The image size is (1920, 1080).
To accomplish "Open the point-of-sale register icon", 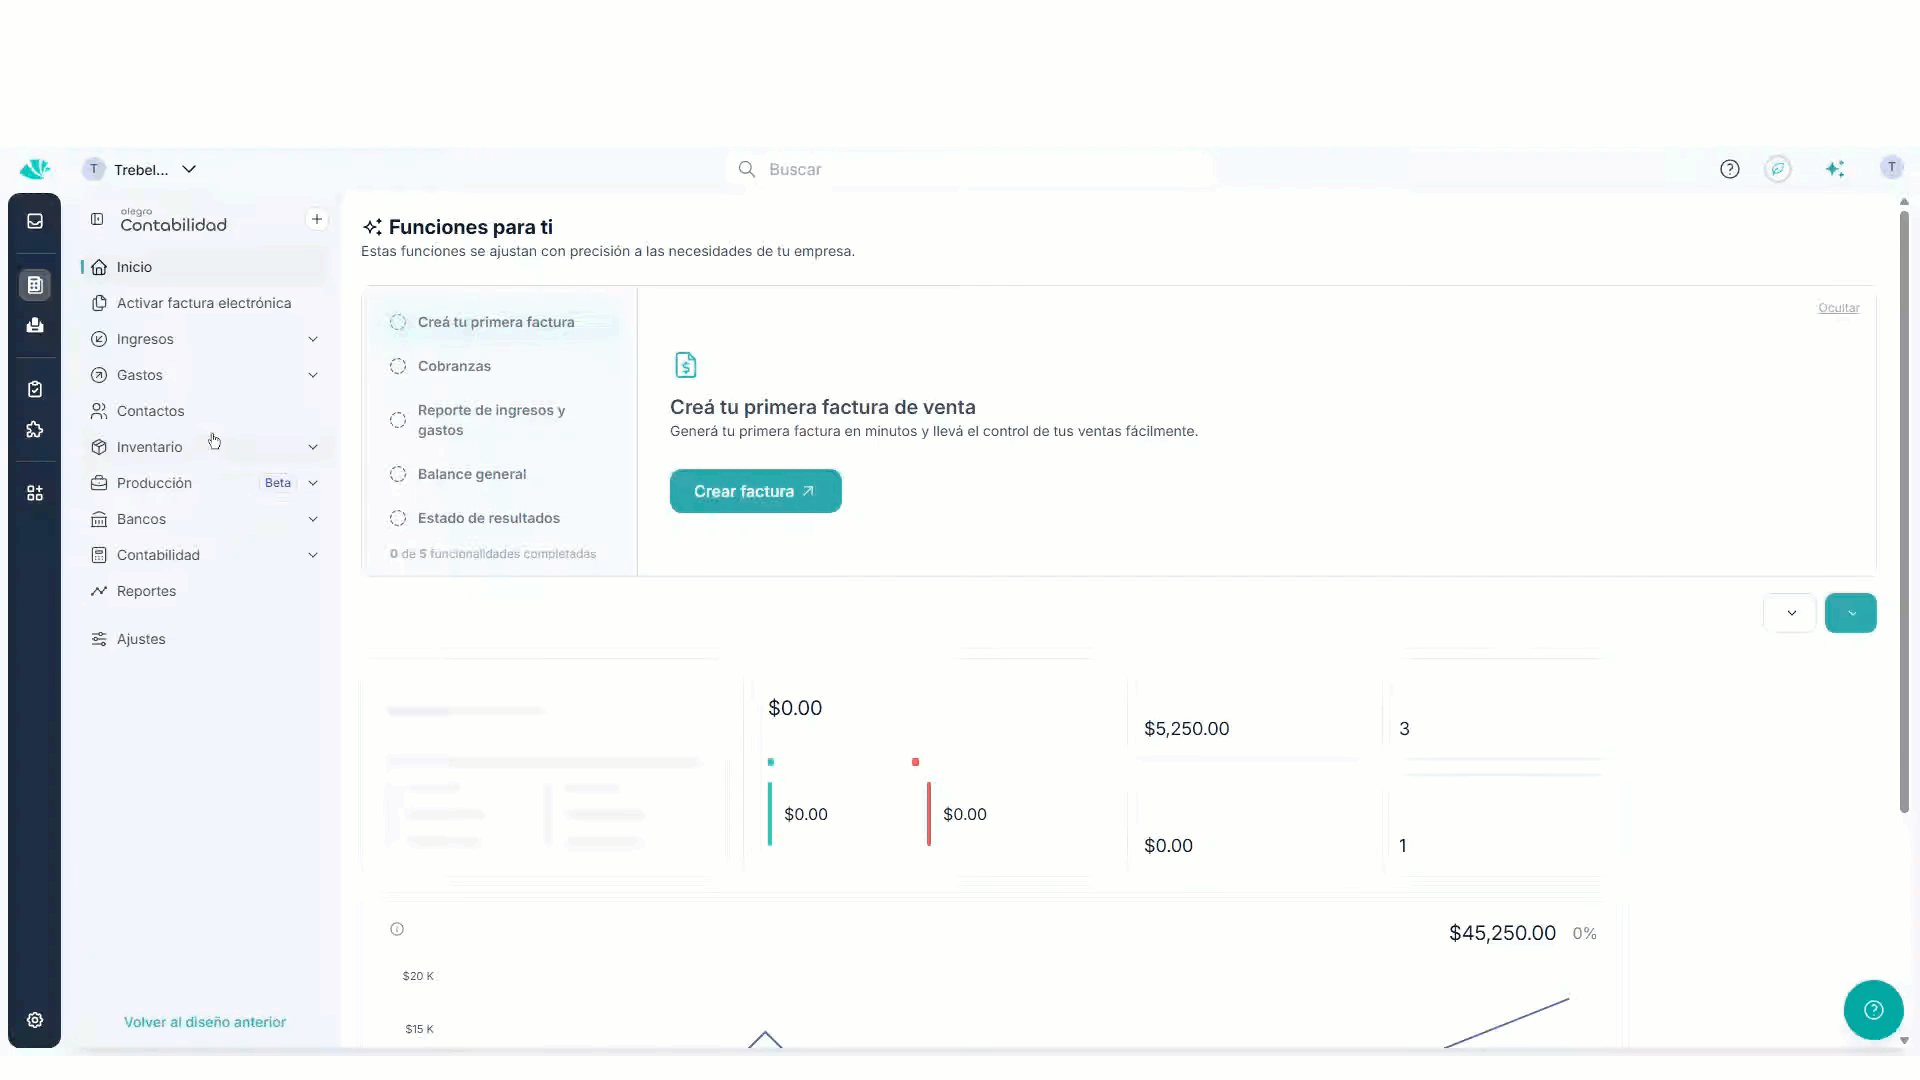I will coord(35,325).
